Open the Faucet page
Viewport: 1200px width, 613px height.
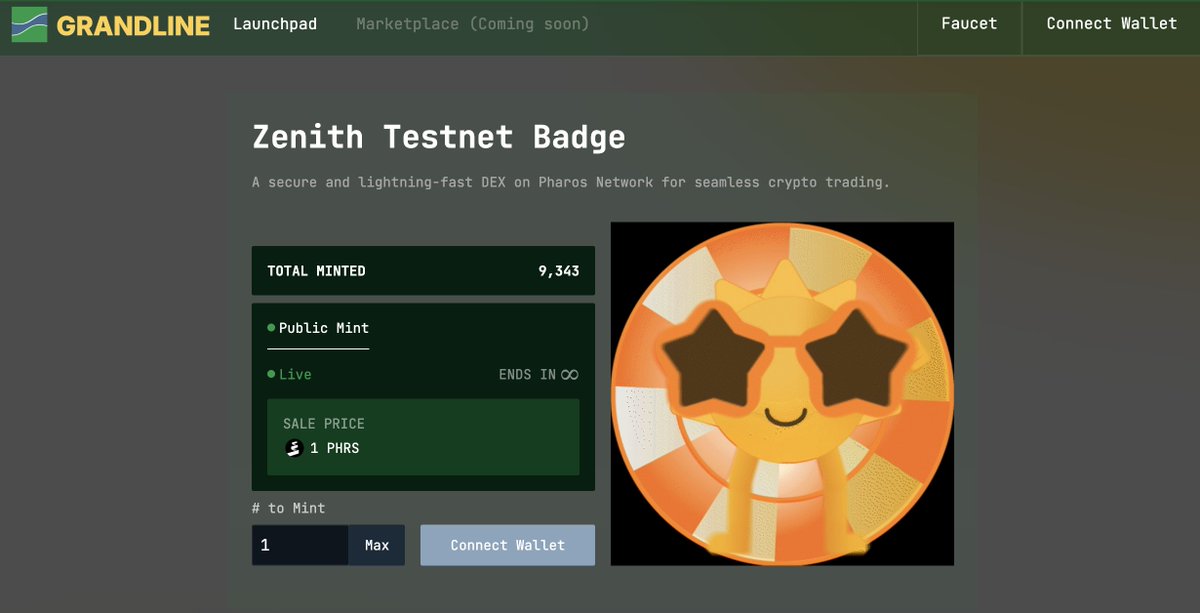coord(969,24)
